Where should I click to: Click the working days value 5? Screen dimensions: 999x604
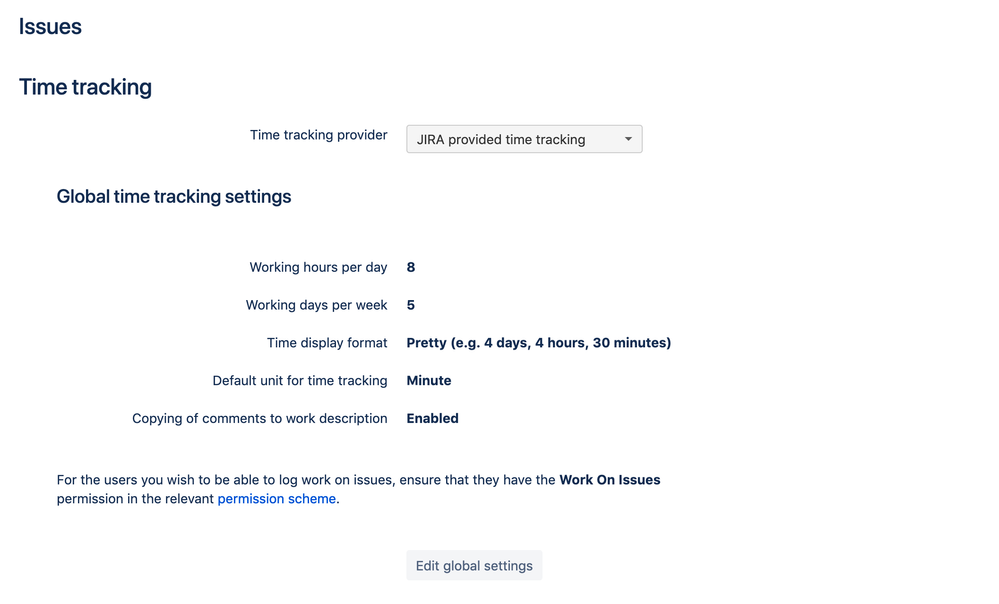[411, 305]
